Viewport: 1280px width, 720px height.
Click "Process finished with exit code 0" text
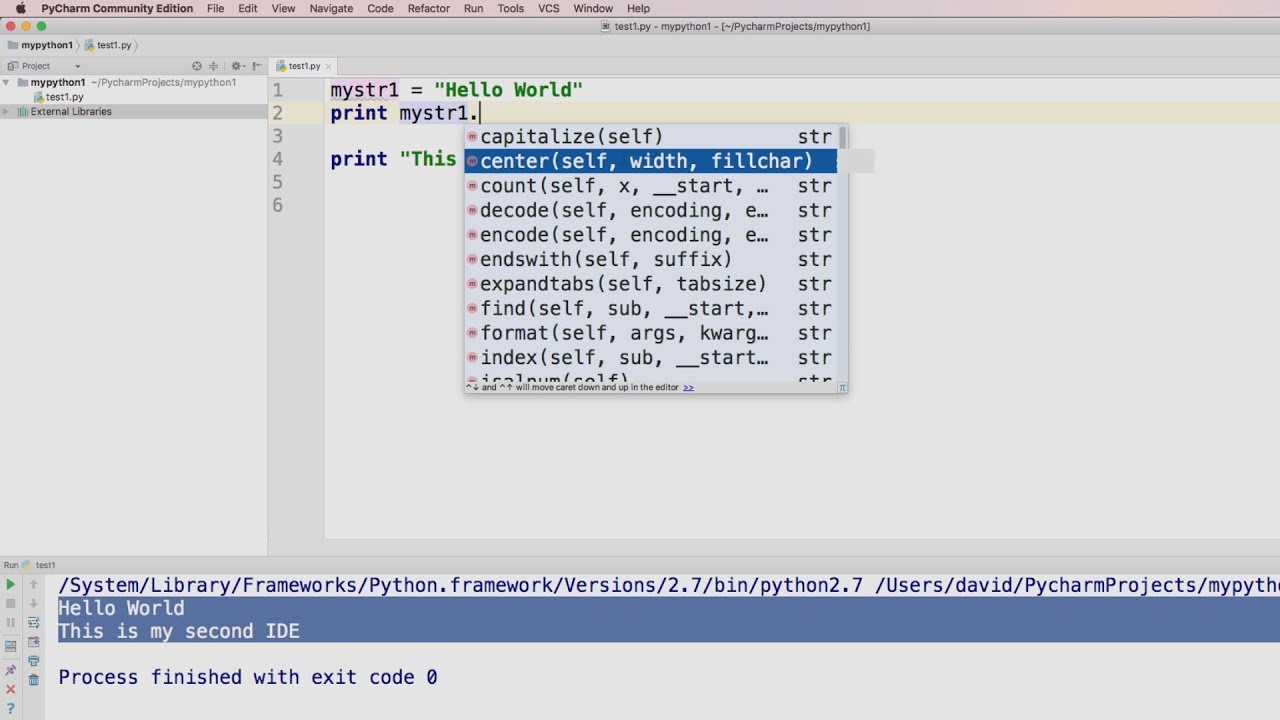(x=248, y=677)
